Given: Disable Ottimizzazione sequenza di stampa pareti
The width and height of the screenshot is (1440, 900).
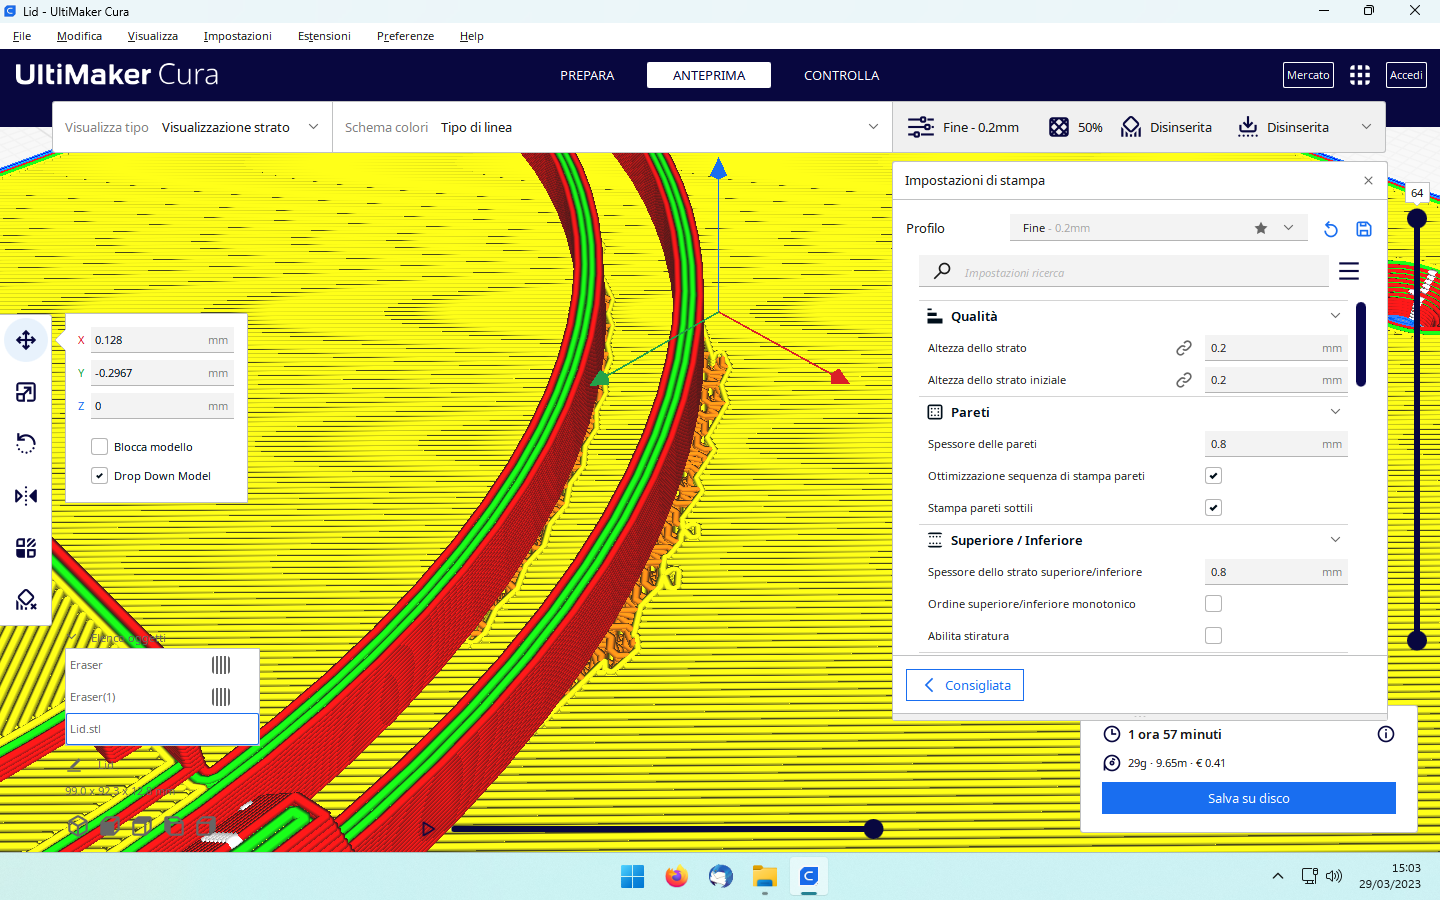Looking at the screenshot, I should (x=1213, y=475).
